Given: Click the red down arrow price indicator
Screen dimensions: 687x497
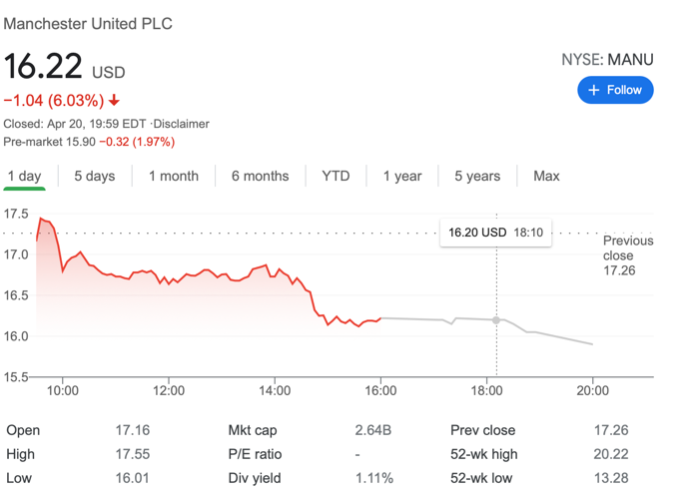Looking at the screenshot, I should [115, 100].
